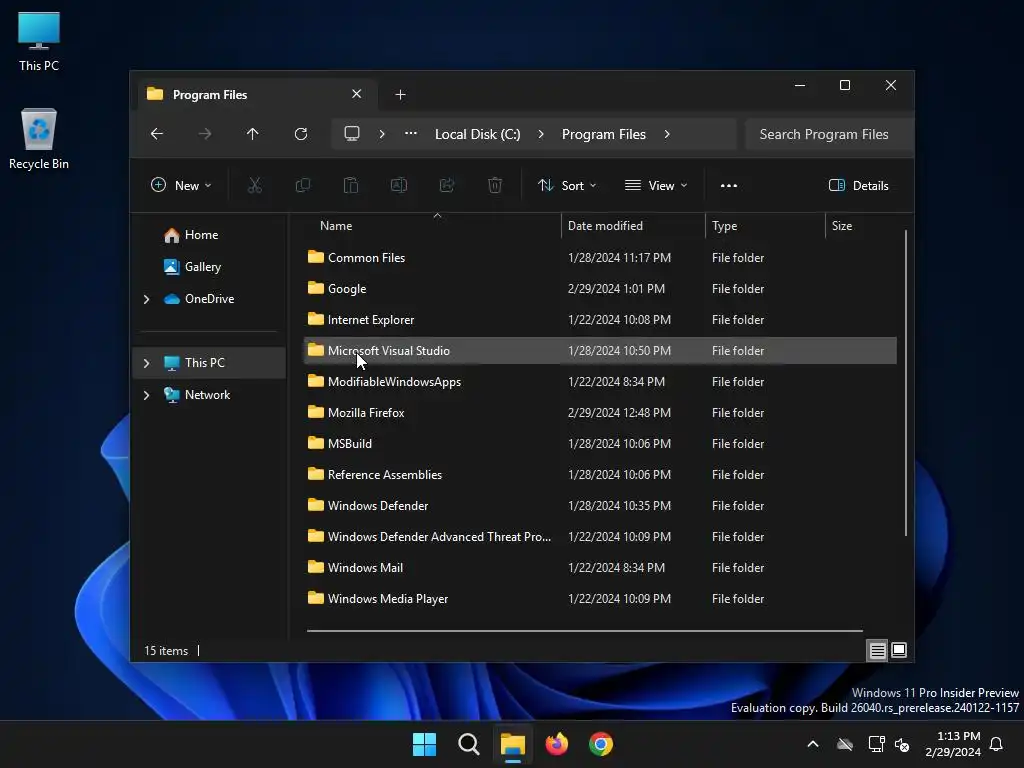The width and height of the screenshot is (1024, 768).
Task: Click File Explorer icon on taskbar
Action: point(513,744)
